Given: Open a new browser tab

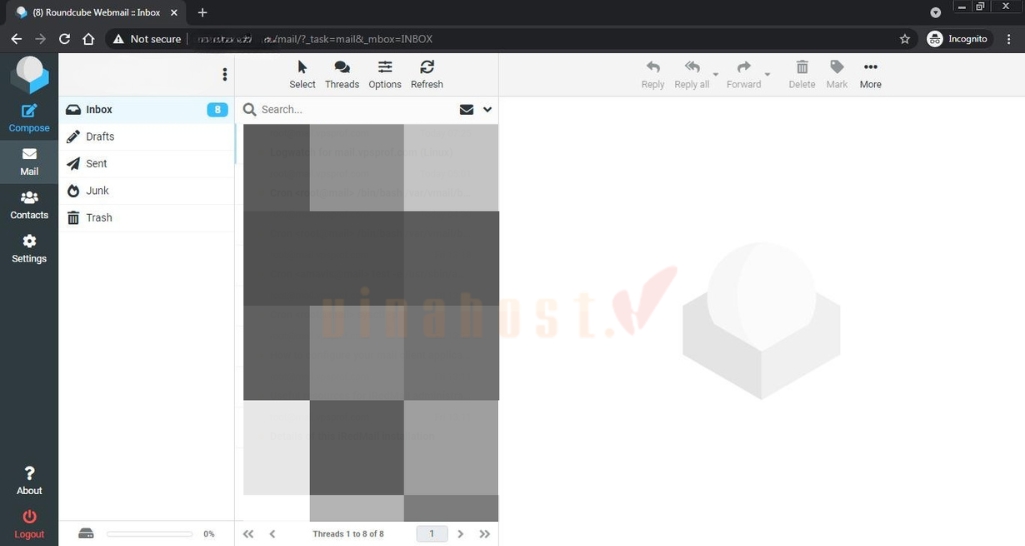Looking at the screenshot, I should point(203,12).
